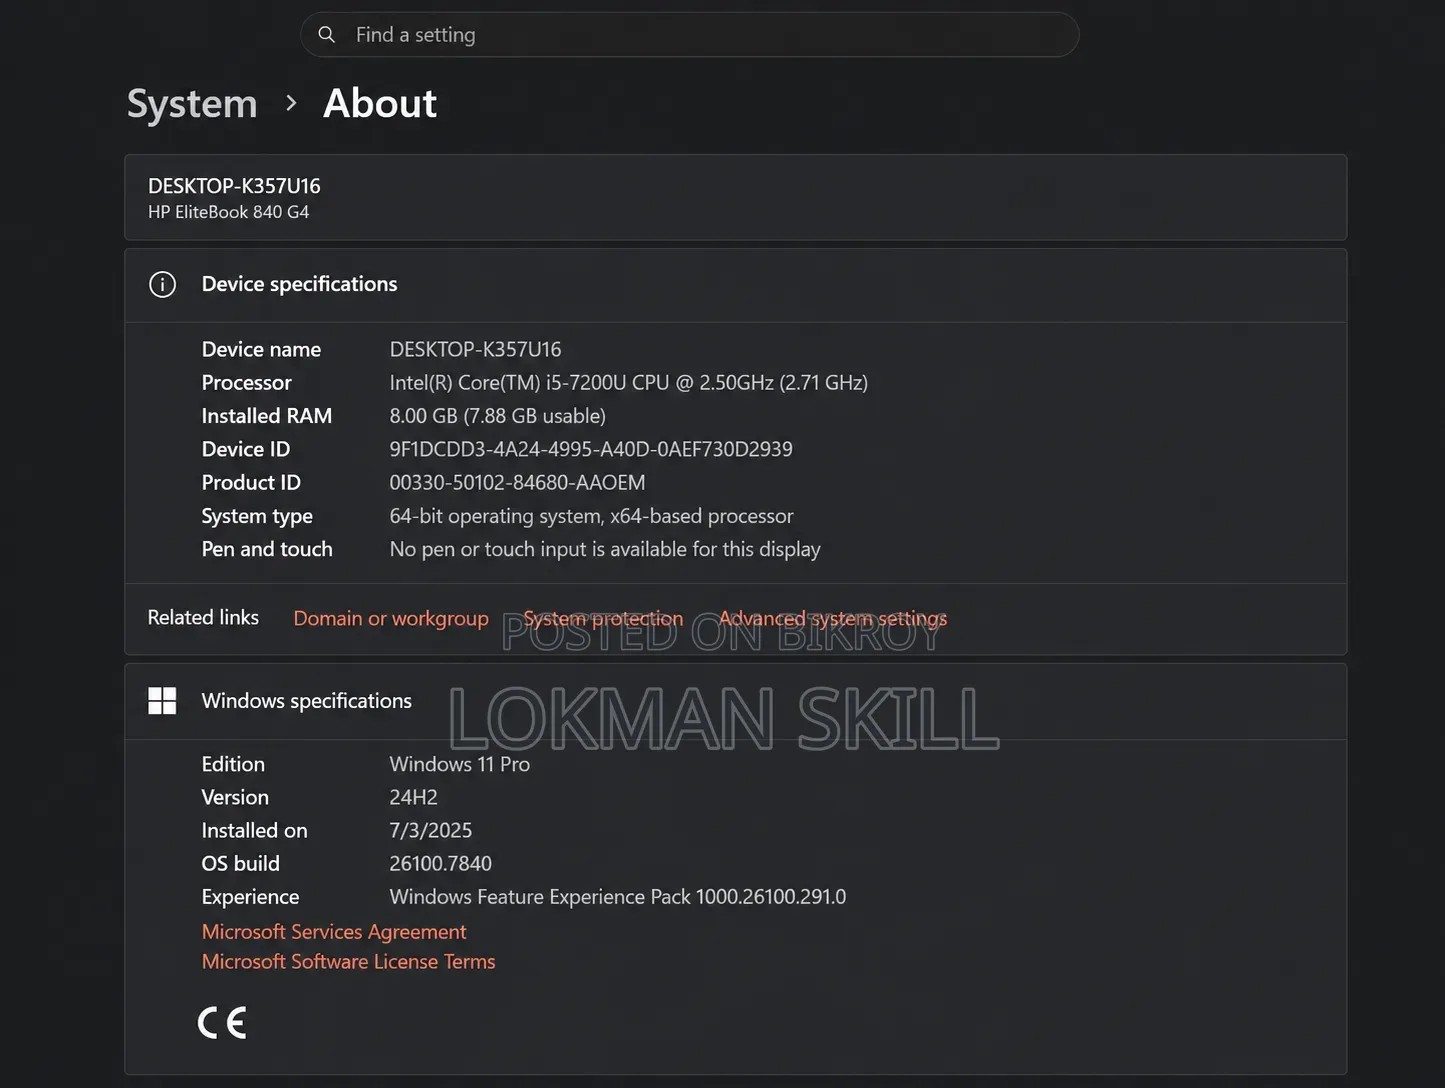Click the Product ID label
Screen dimensions: 1445x1088
click(251, 483)
